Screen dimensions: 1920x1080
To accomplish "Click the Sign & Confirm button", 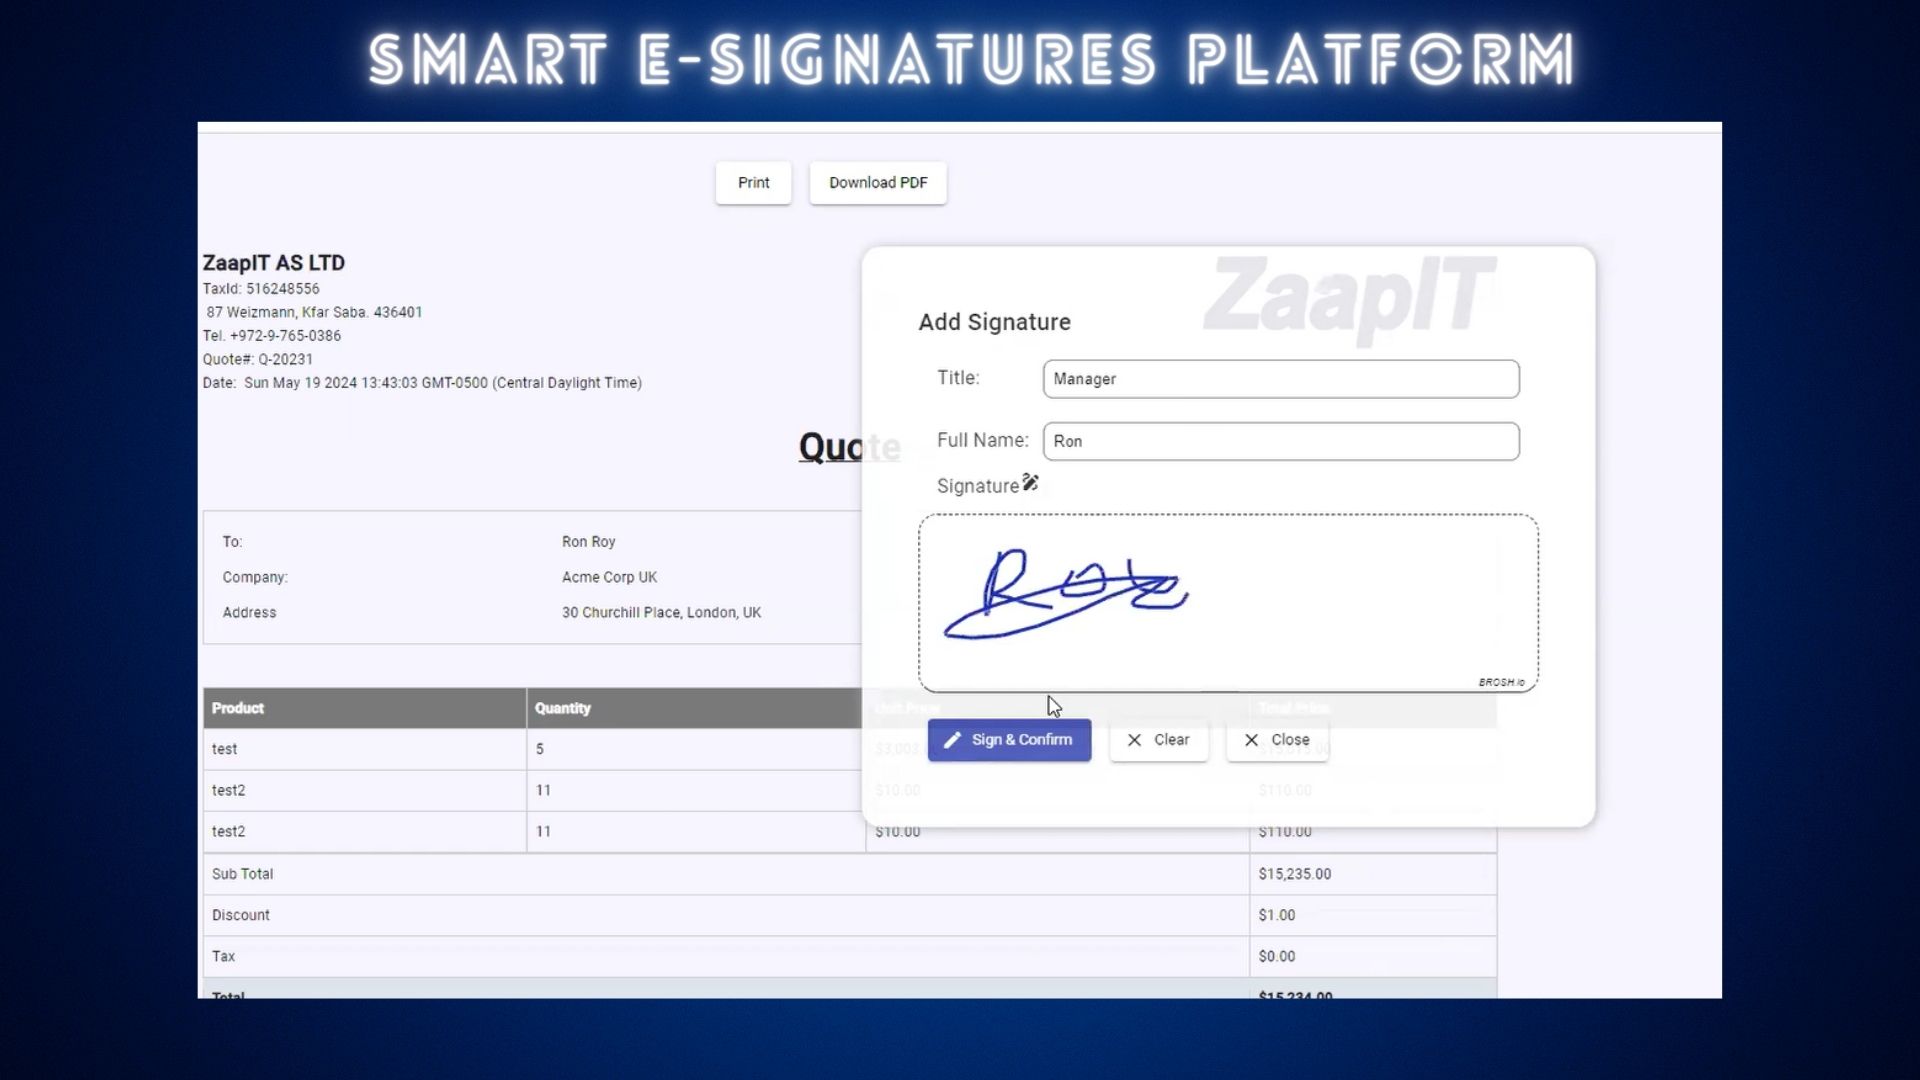I will coord(1007,738).
